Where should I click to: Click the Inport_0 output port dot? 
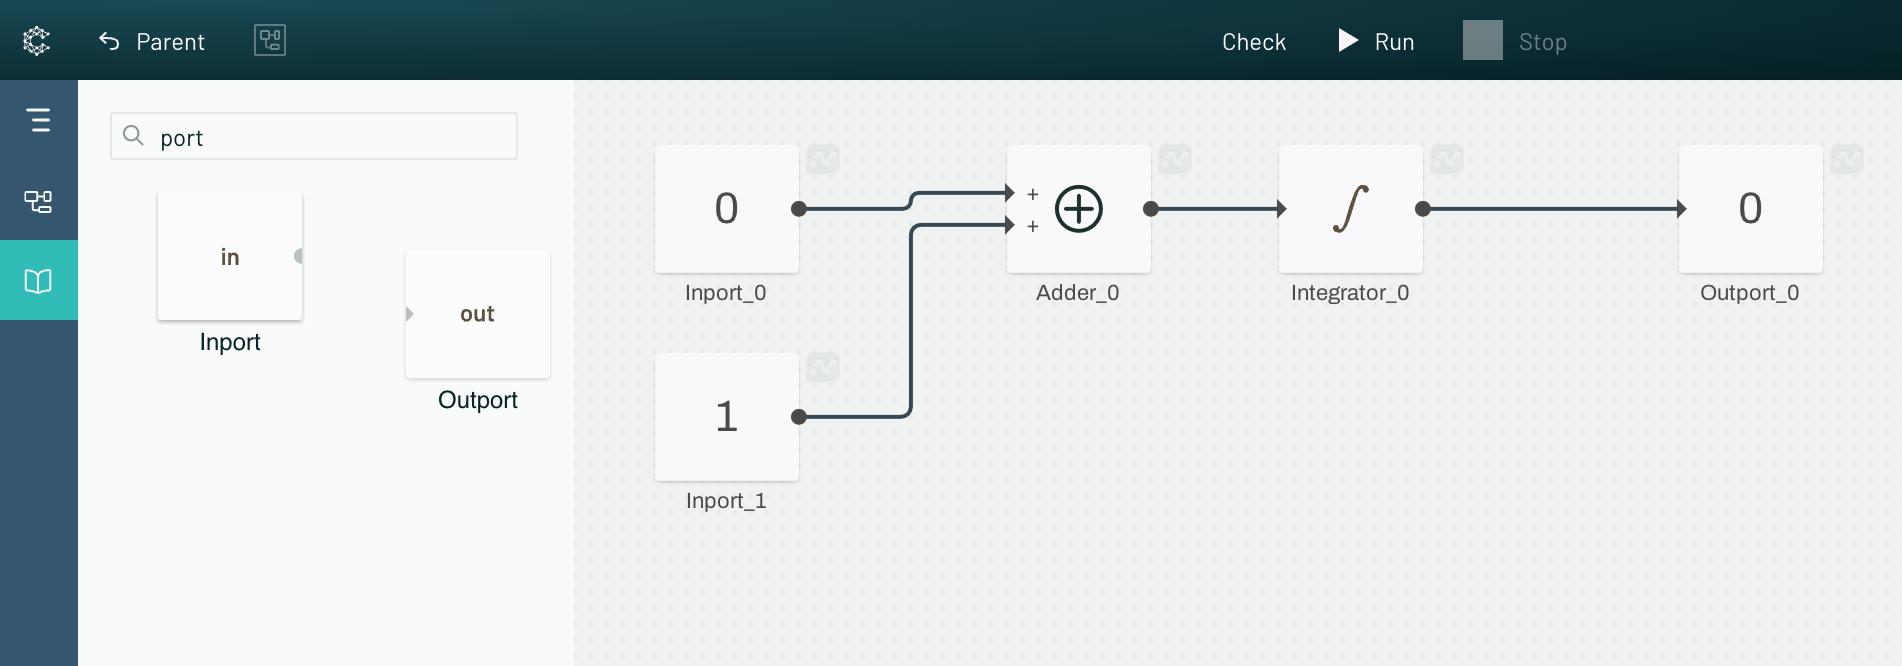799,209
